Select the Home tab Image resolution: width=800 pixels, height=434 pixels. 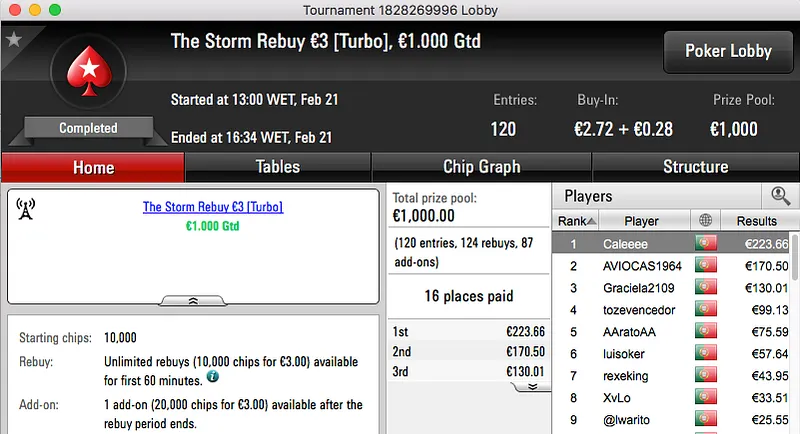pos(93,167)
